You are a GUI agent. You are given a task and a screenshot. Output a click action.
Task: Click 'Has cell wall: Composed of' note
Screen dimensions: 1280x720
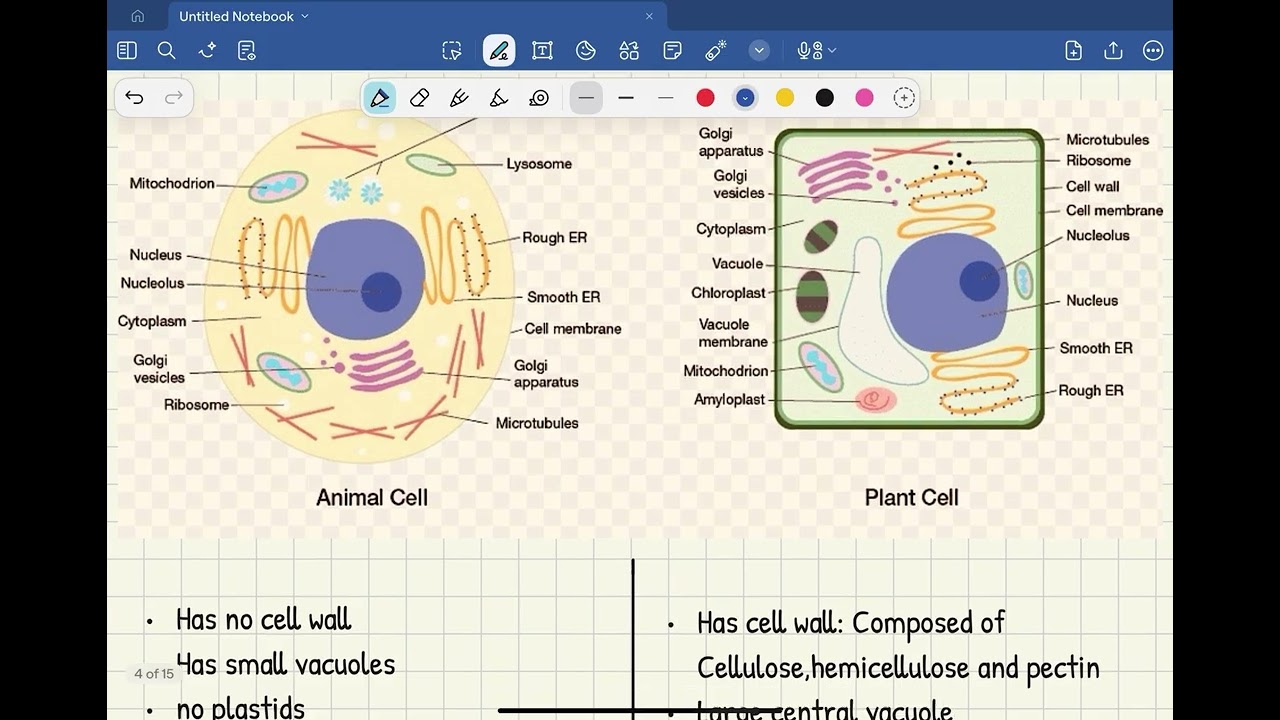point(851,623)
